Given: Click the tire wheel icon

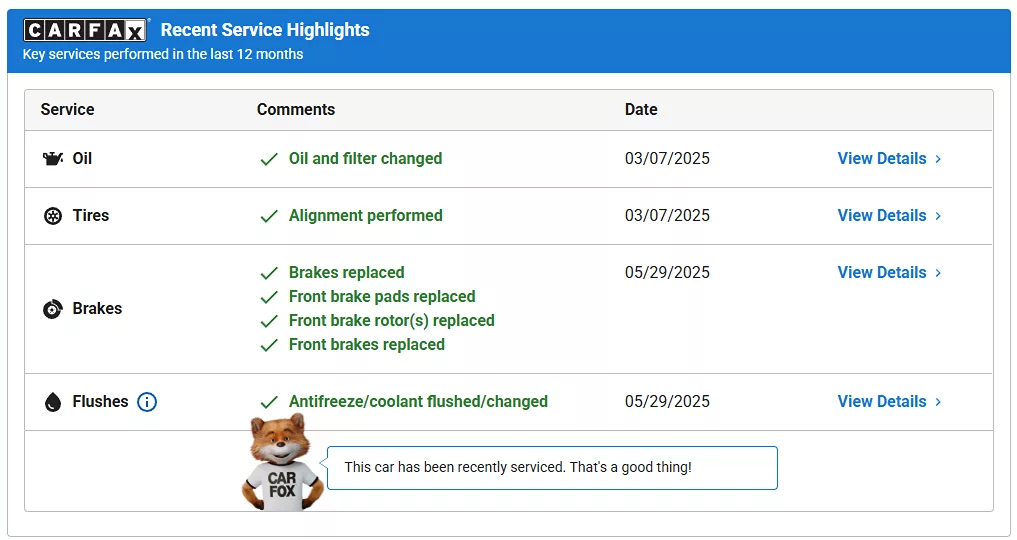Looking at the screenshot, I should click(x=53, y=216).
